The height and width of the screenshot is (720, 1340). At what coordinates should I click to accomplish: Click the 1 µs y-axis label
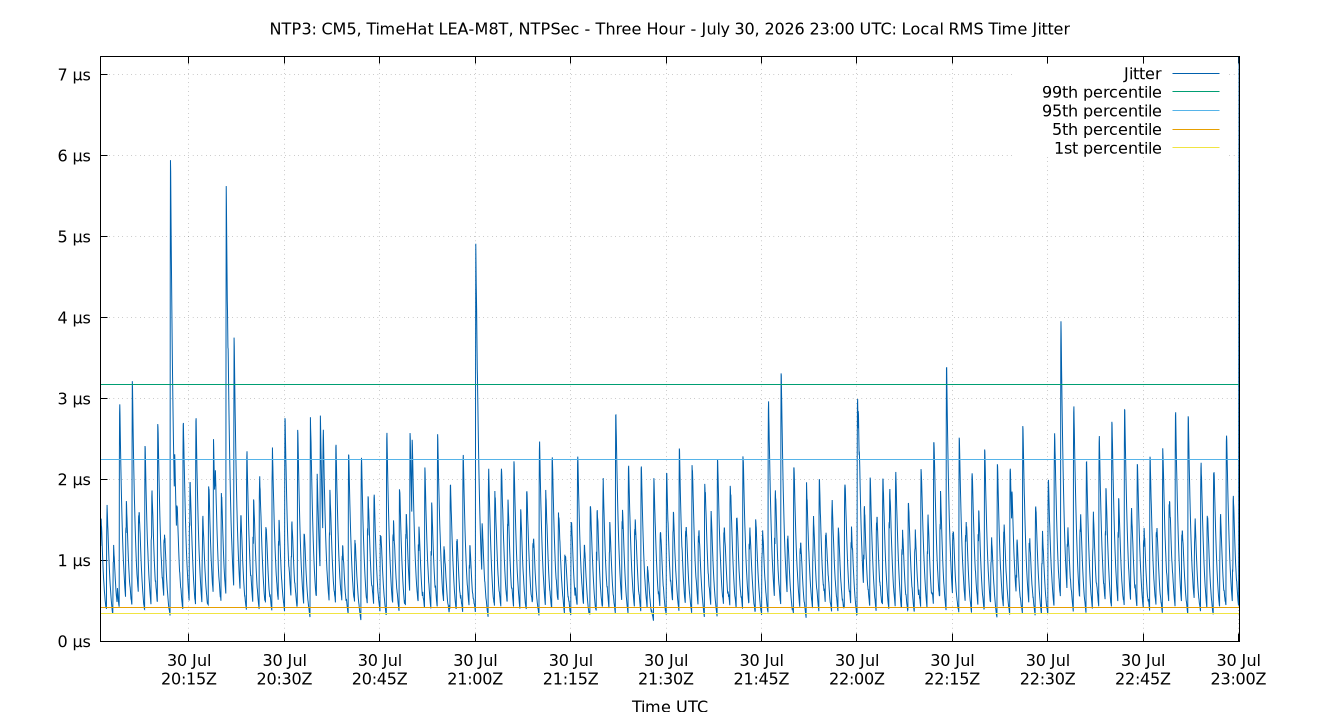tap(73, 561)
